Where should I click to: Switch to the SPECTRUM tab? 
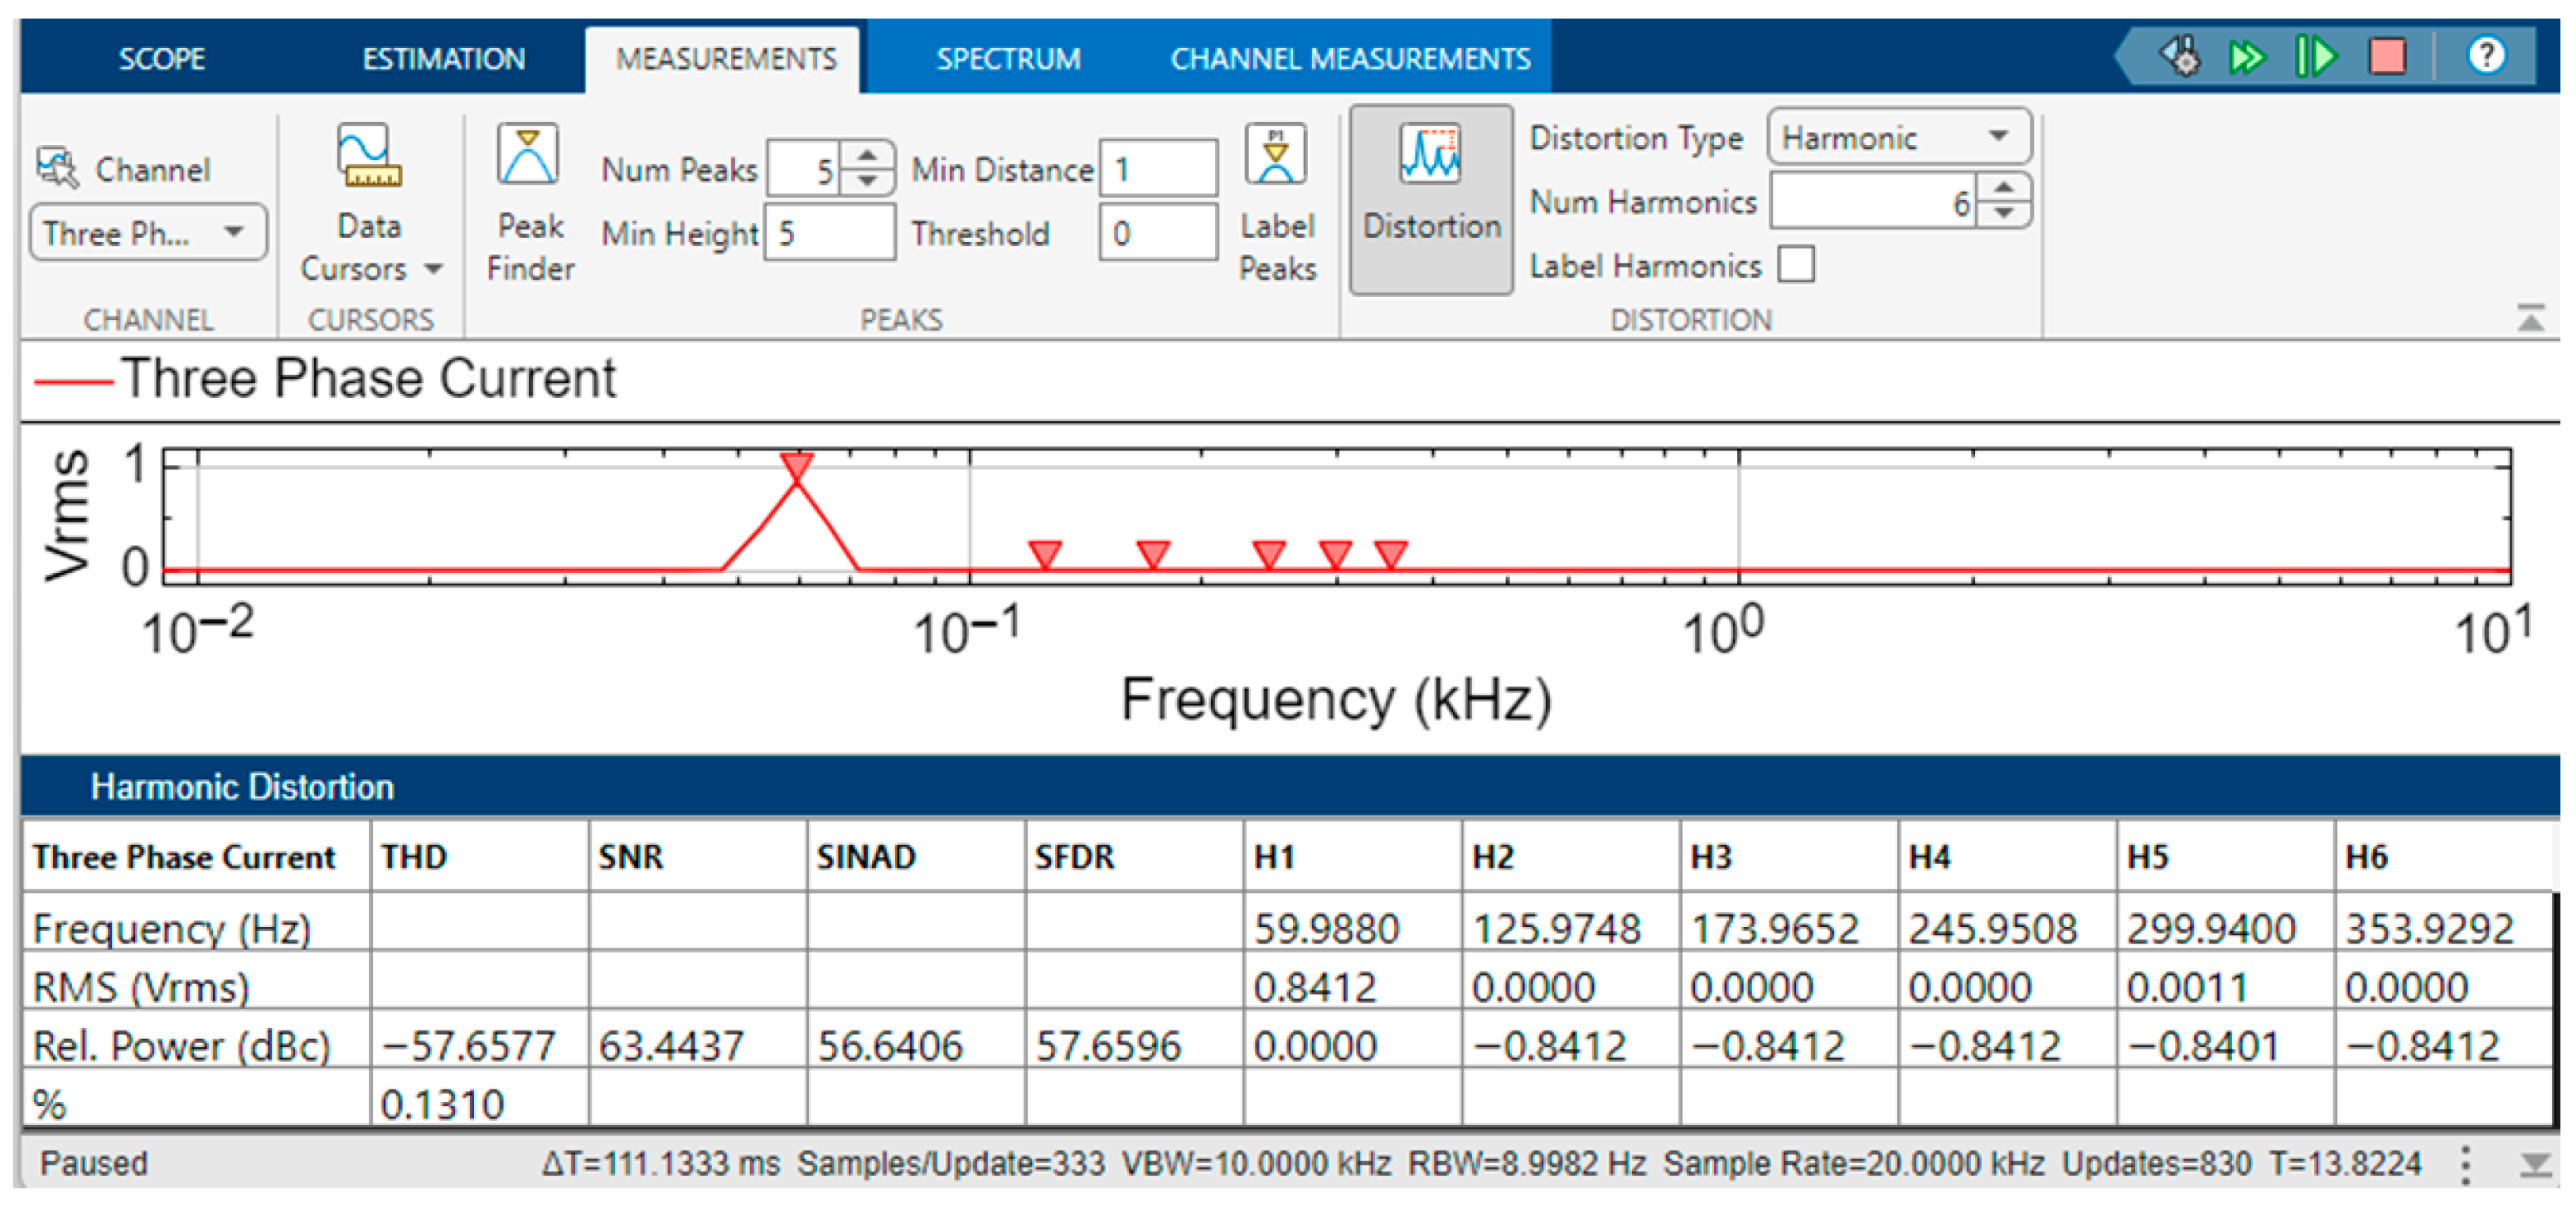tap(1008, 59)
